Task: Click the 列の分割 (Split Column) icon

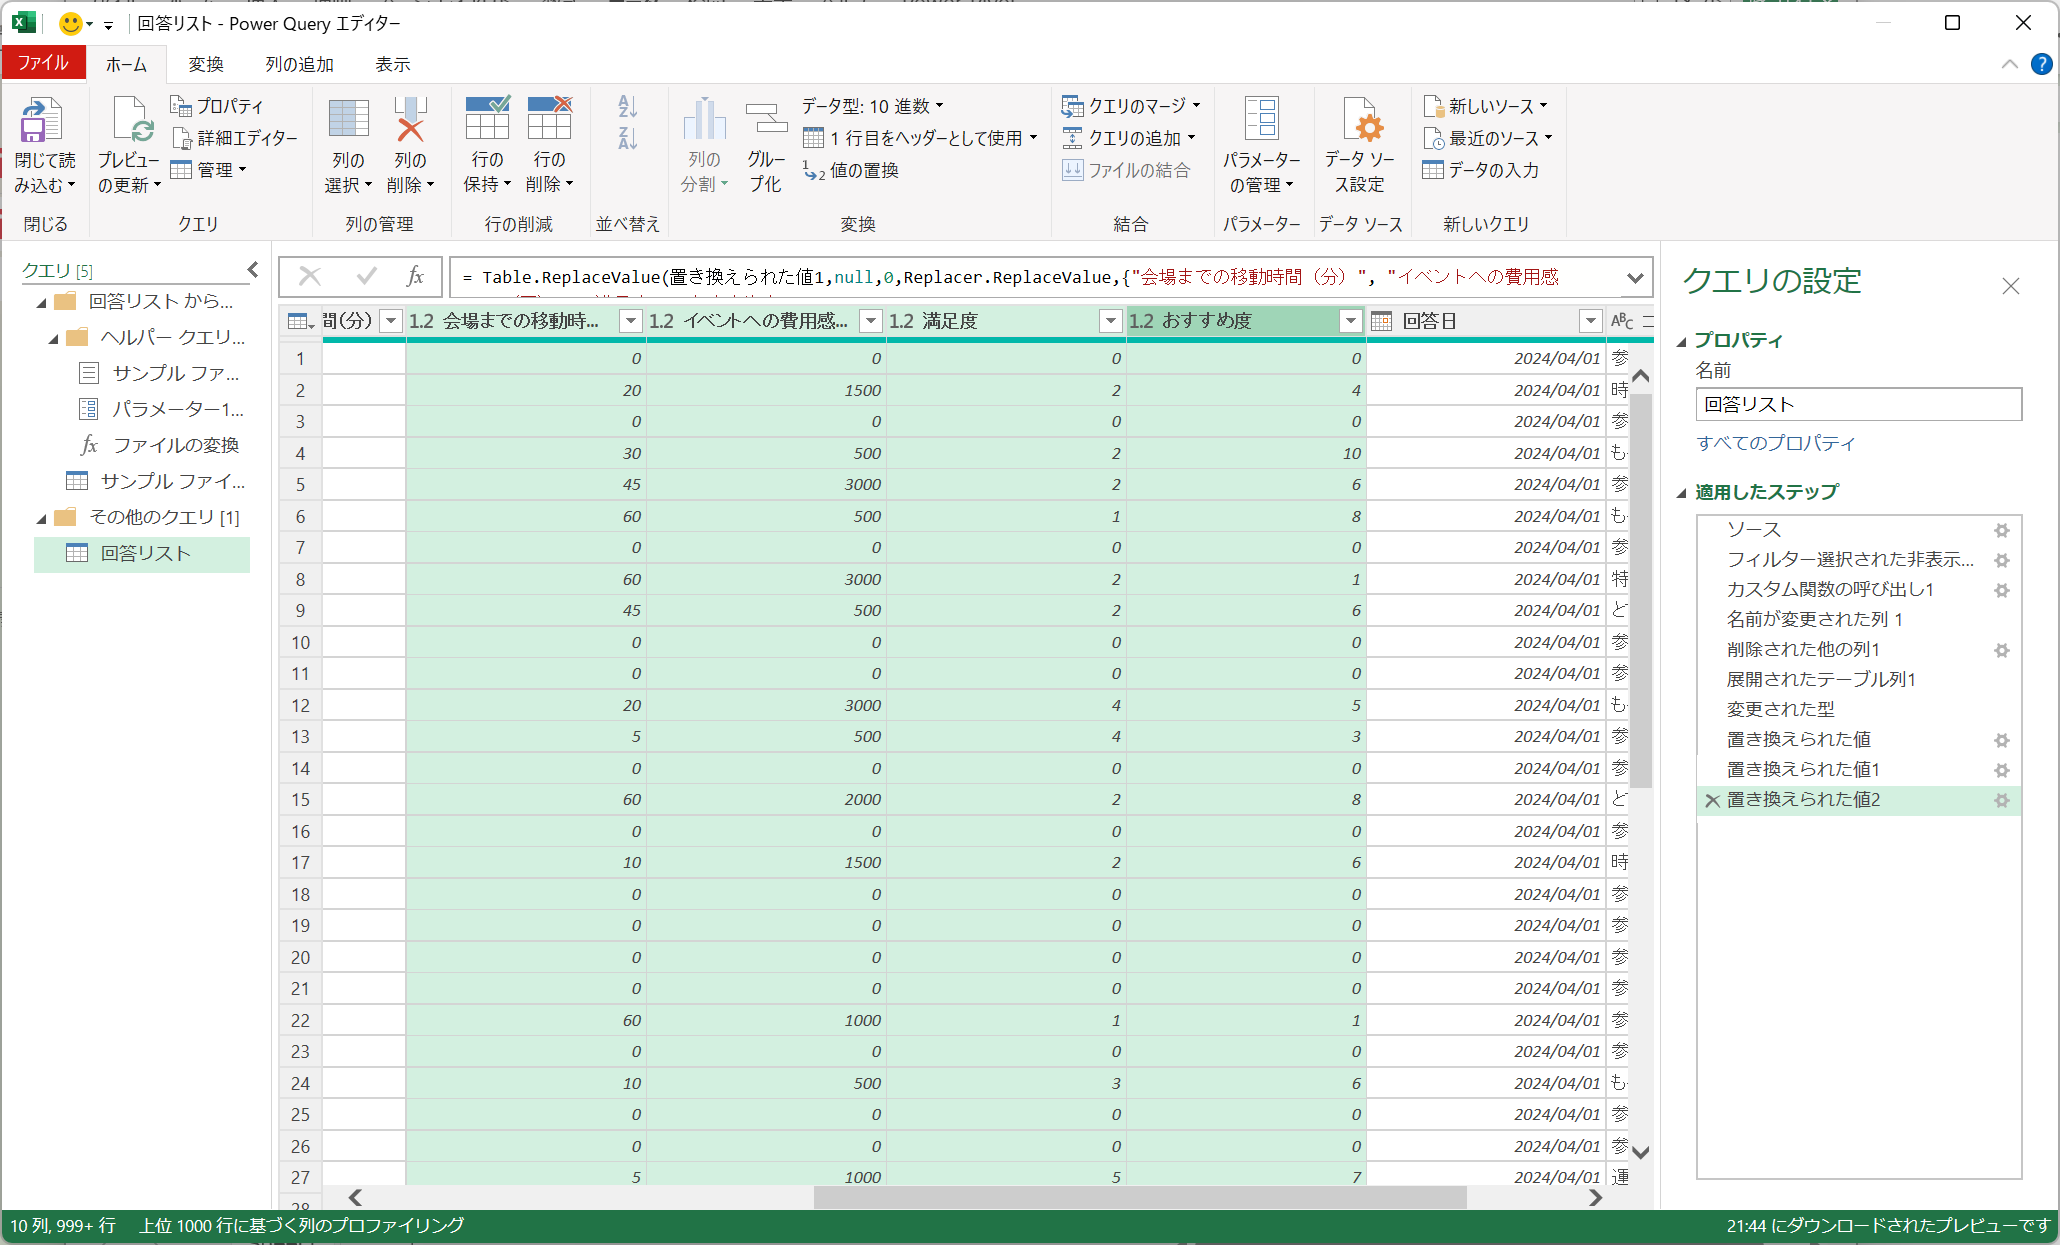Action: 704,119
